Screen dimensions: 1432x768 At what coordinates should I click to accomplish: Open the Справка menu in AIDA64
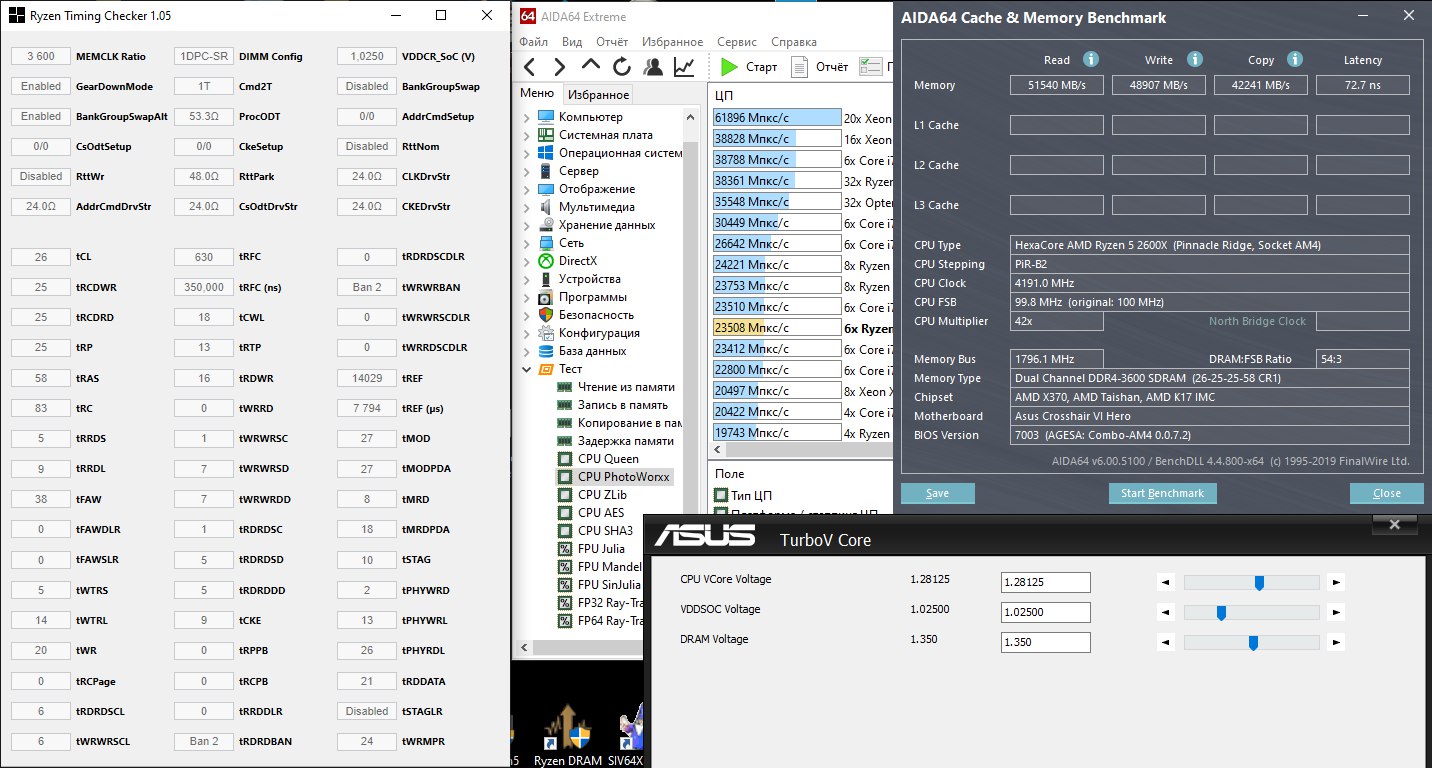coord(794,42)
